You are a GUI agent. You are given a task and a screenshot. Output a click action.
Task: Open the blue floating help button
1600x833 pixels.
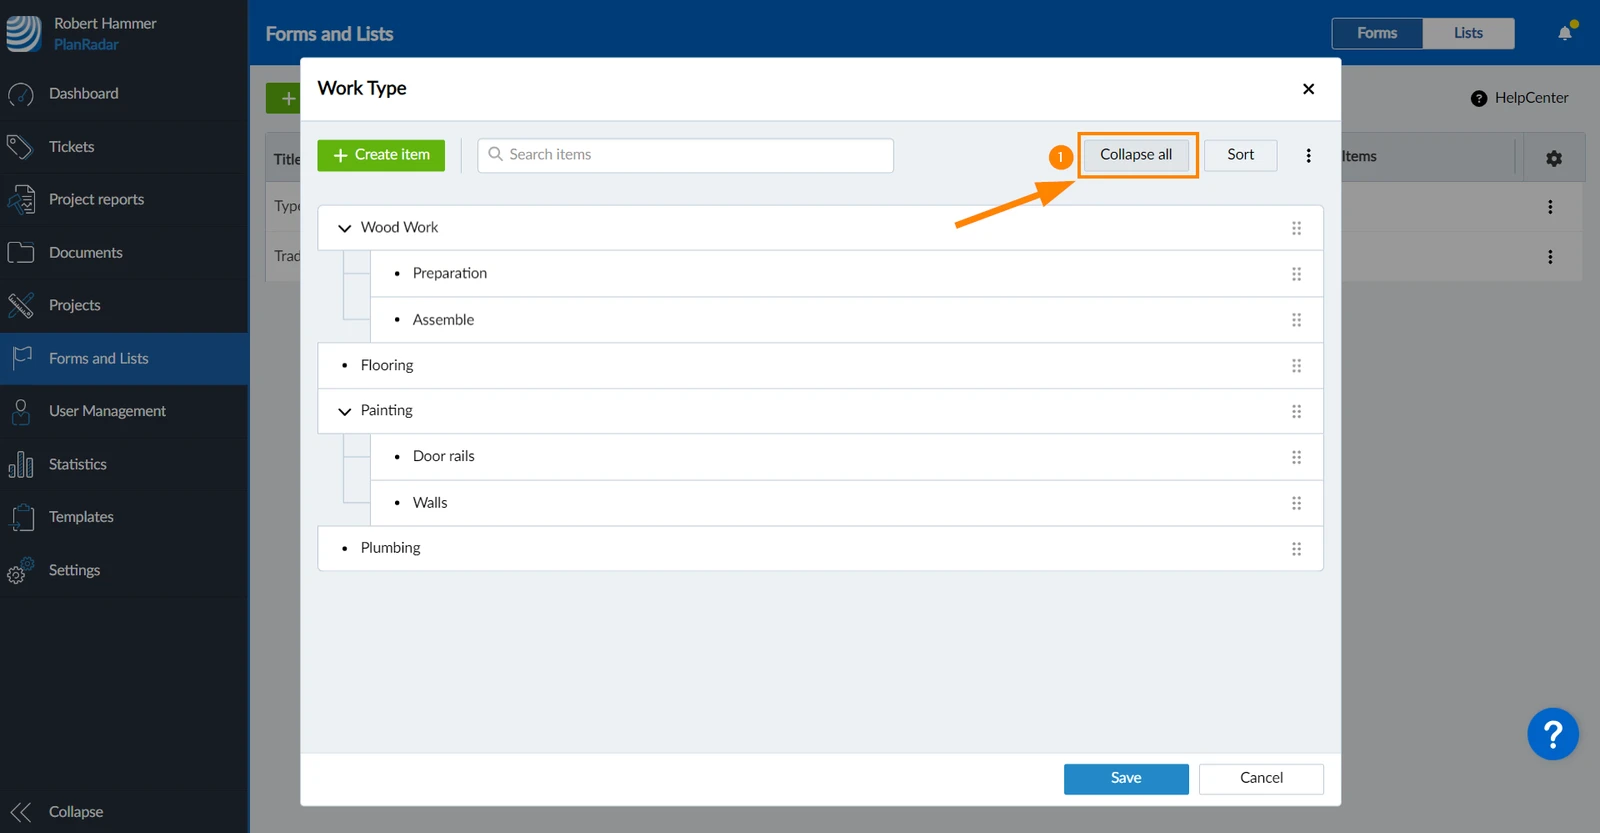pyautogui.click(x=1552, y=735)
